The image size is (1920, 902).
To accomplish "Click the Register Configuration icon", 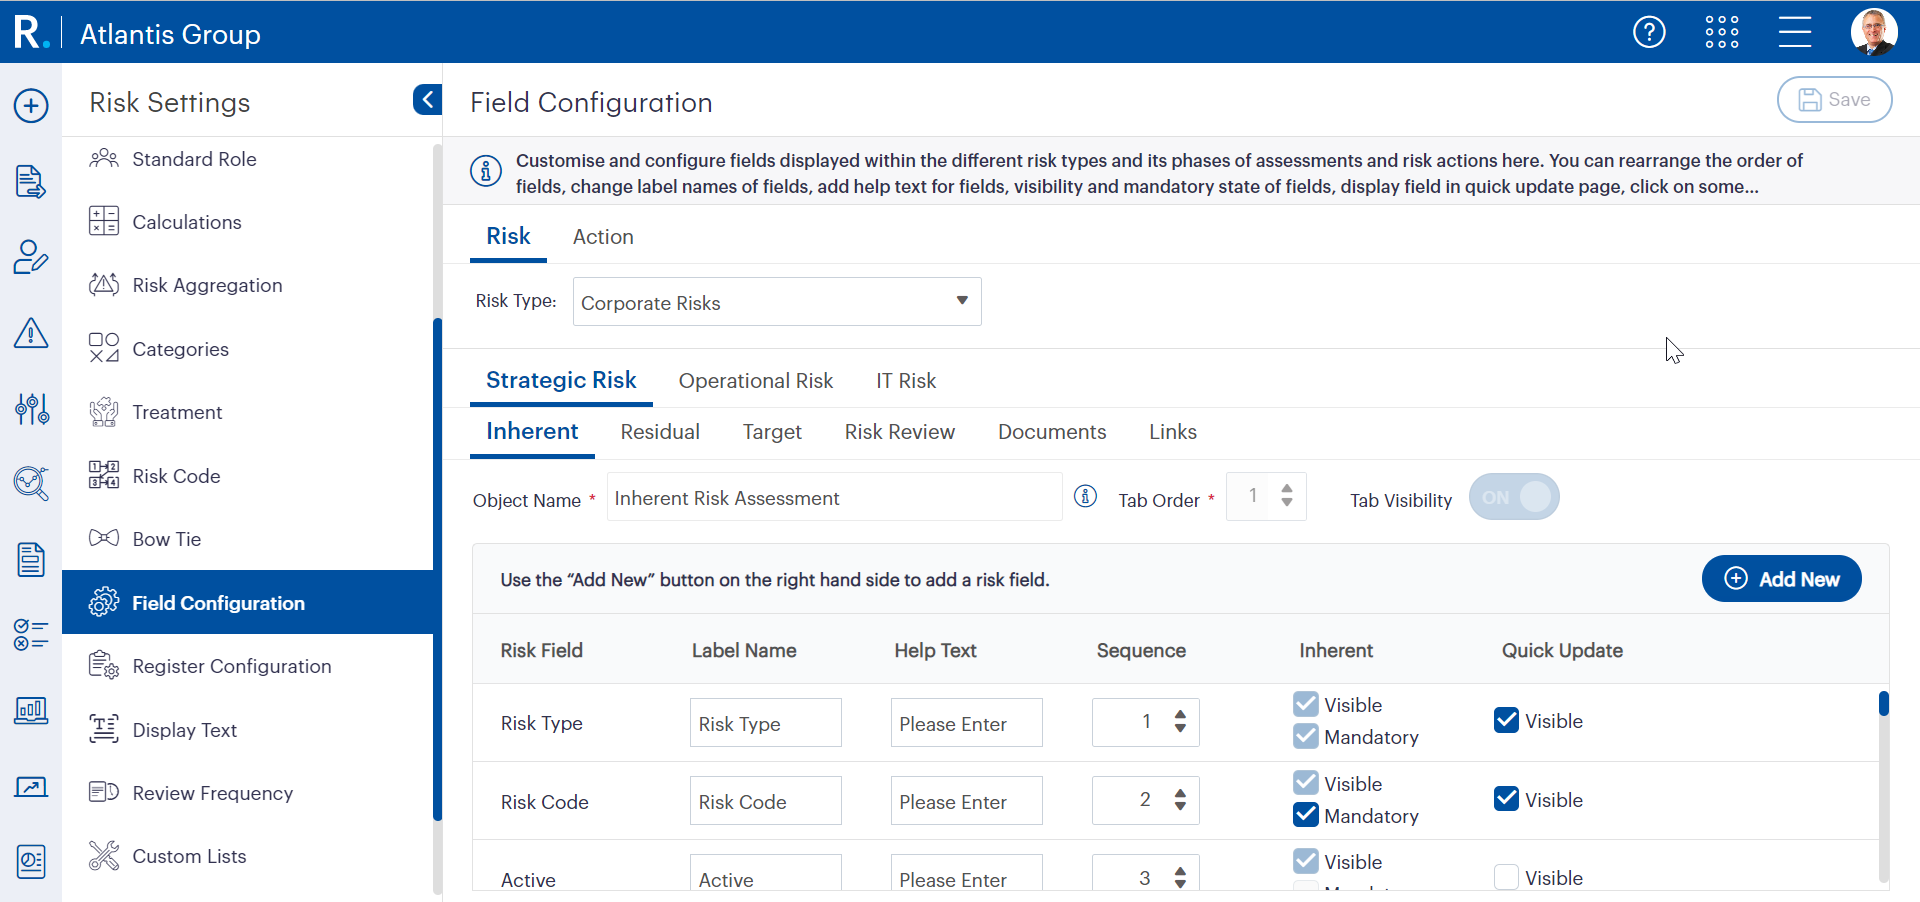I will coord(104,665).
